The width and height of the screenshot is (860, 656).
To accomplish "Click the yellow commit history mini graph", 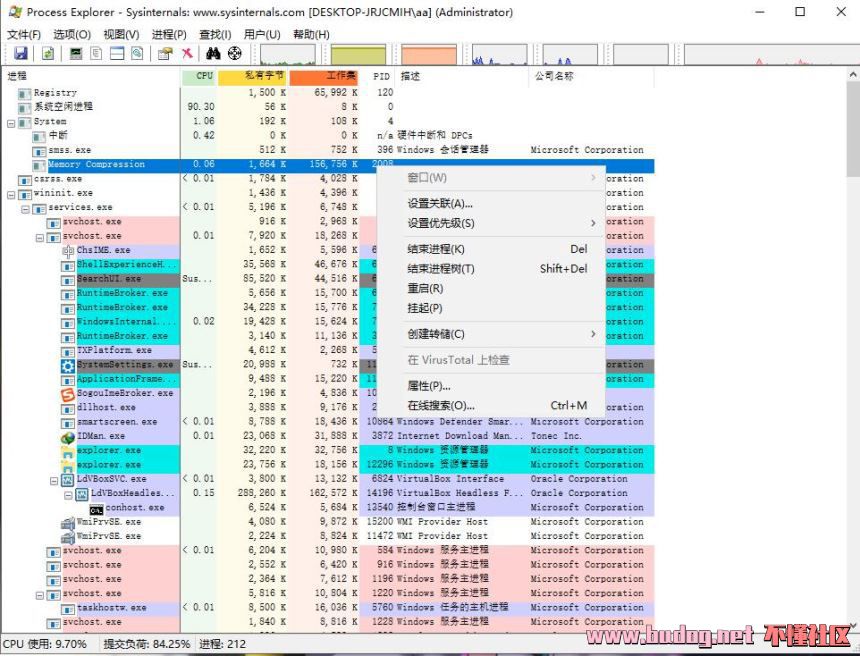I will click(x=358, y=54).
